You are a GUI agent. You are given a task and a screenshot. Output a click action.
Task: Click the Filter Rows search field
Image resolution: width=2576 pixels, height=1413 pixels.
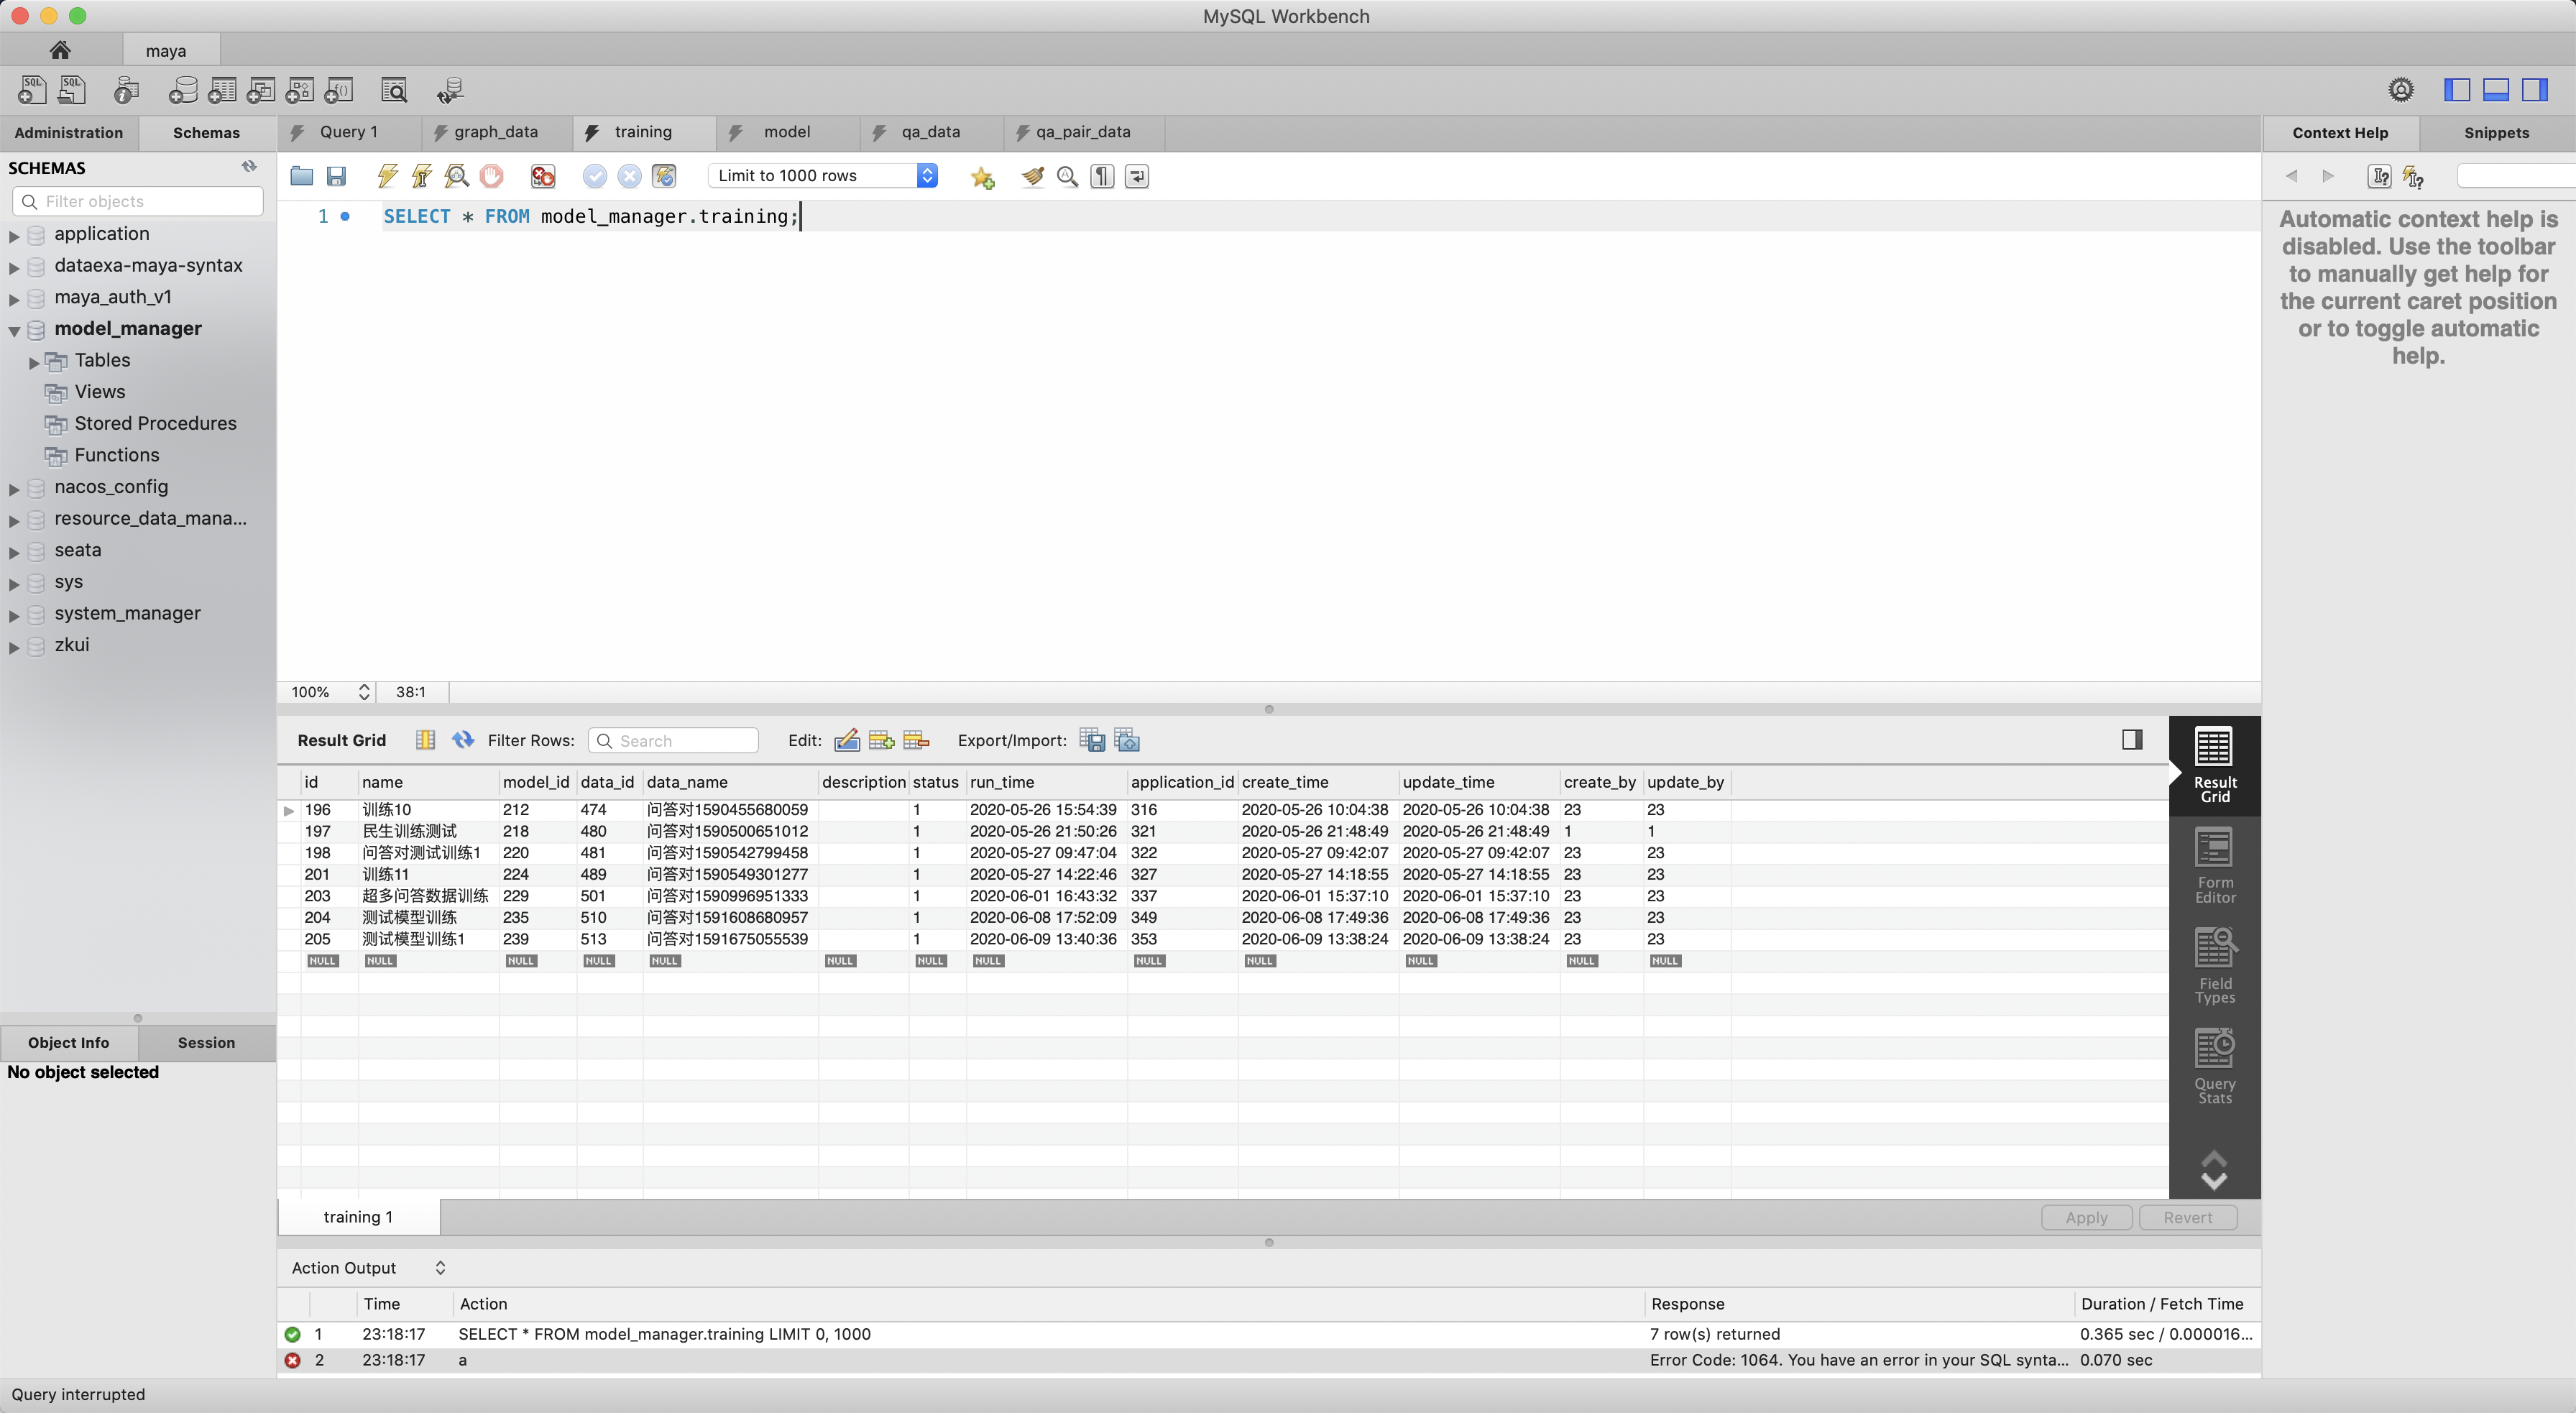tap(673, 740)
